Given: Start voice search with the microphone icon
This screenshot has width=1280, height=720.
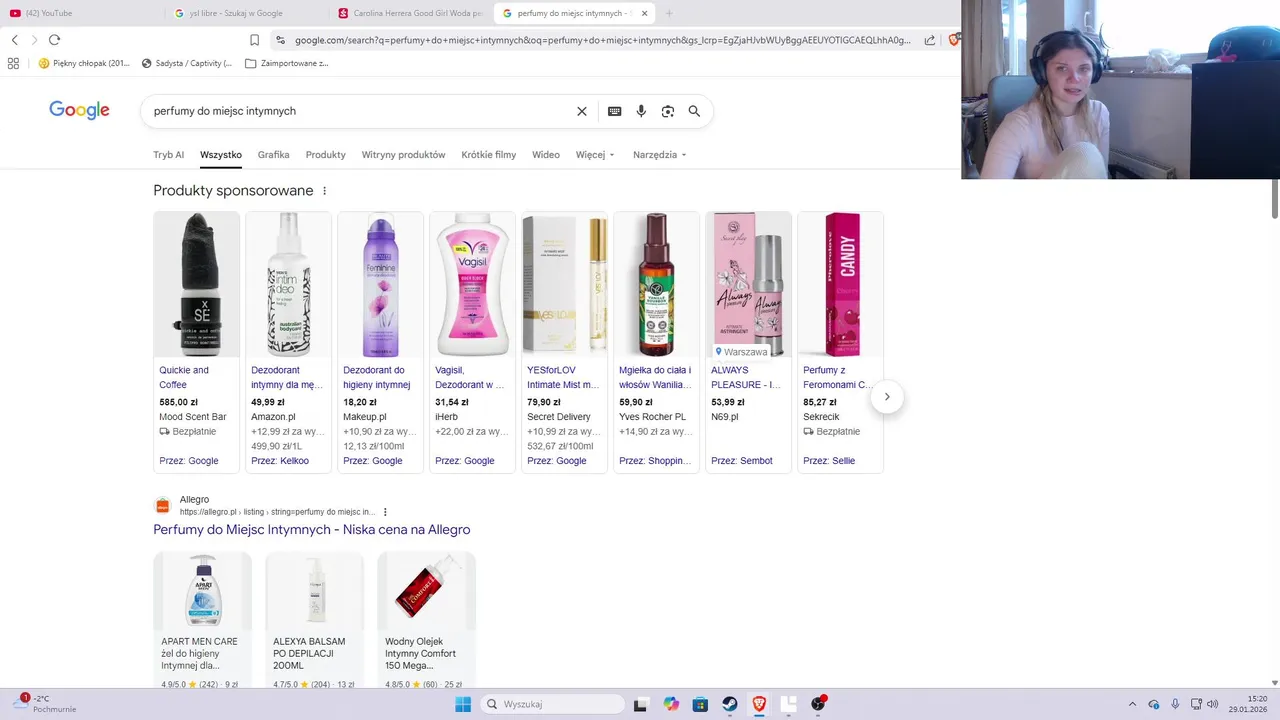Looking at the screenshot, I should click(x=641, y=111).
